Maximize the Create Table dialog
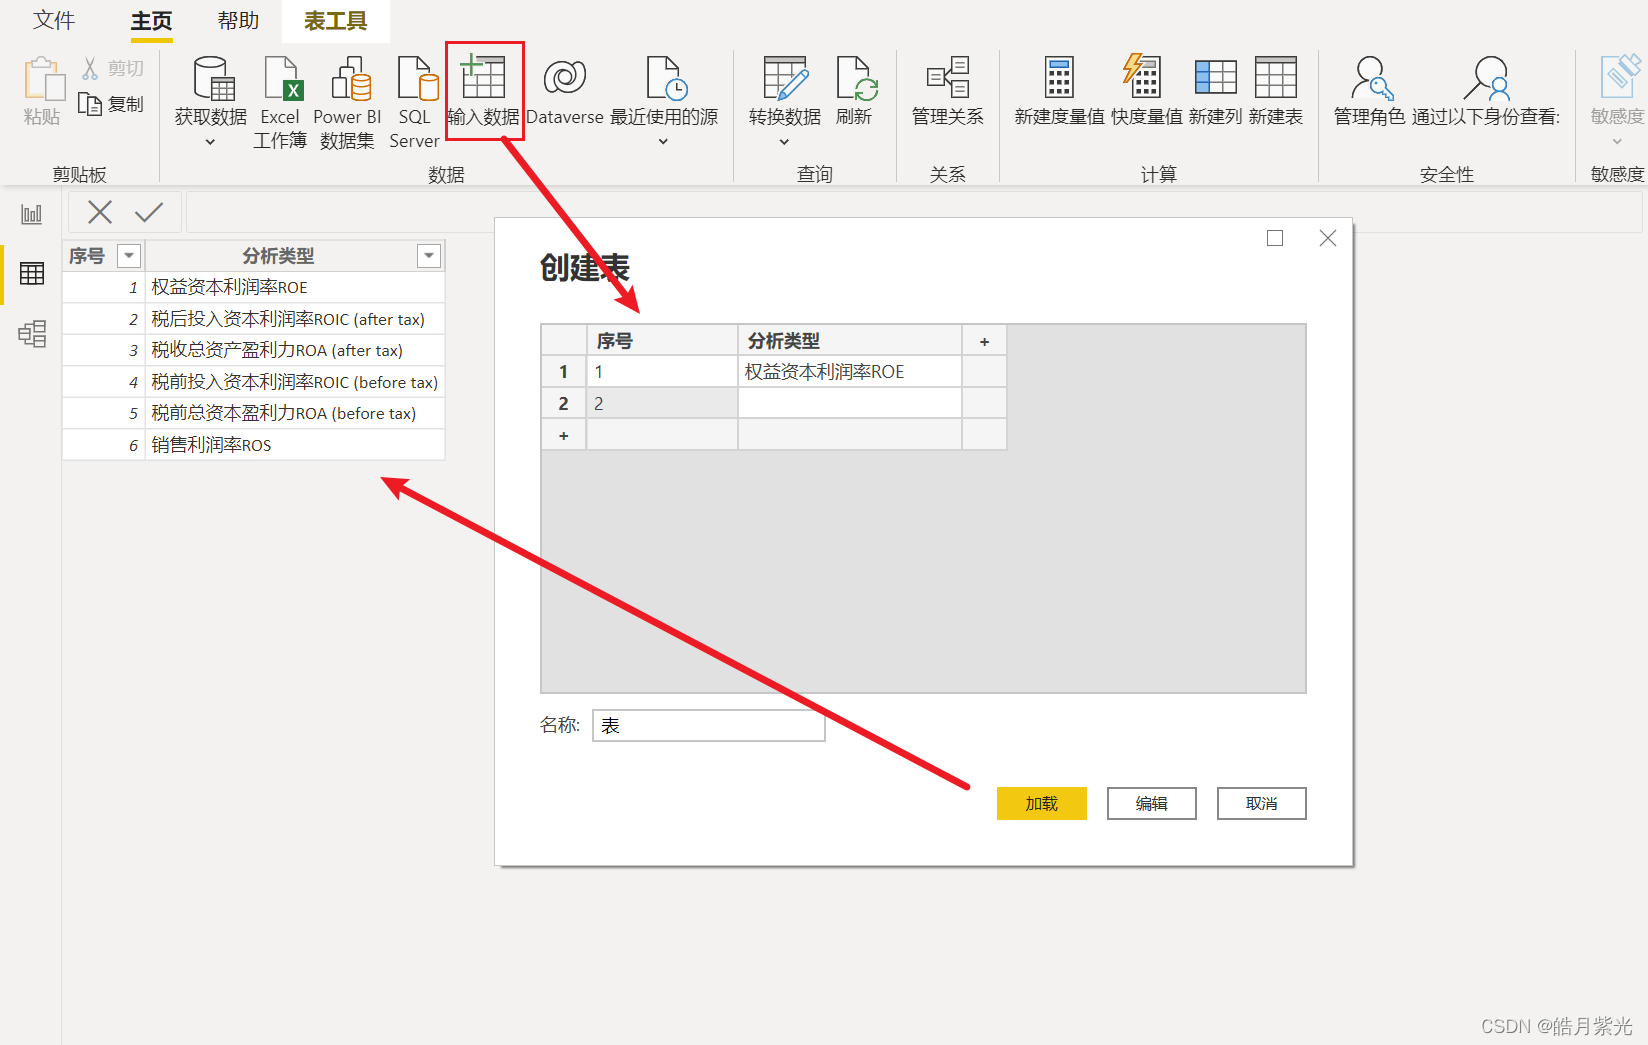Viewport: 1648px width, 1045px height. (1275, 238)
